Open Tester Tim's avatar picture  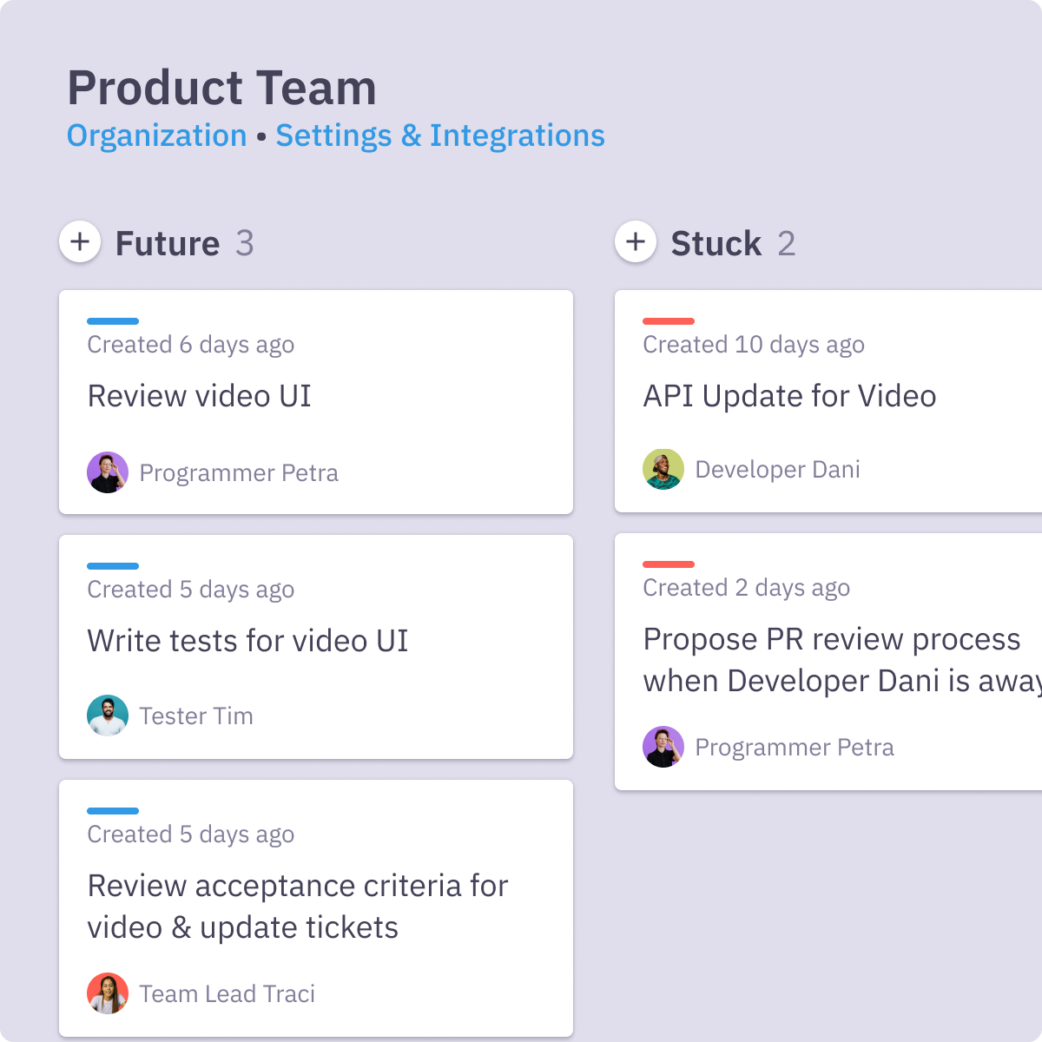coord(107,716)
